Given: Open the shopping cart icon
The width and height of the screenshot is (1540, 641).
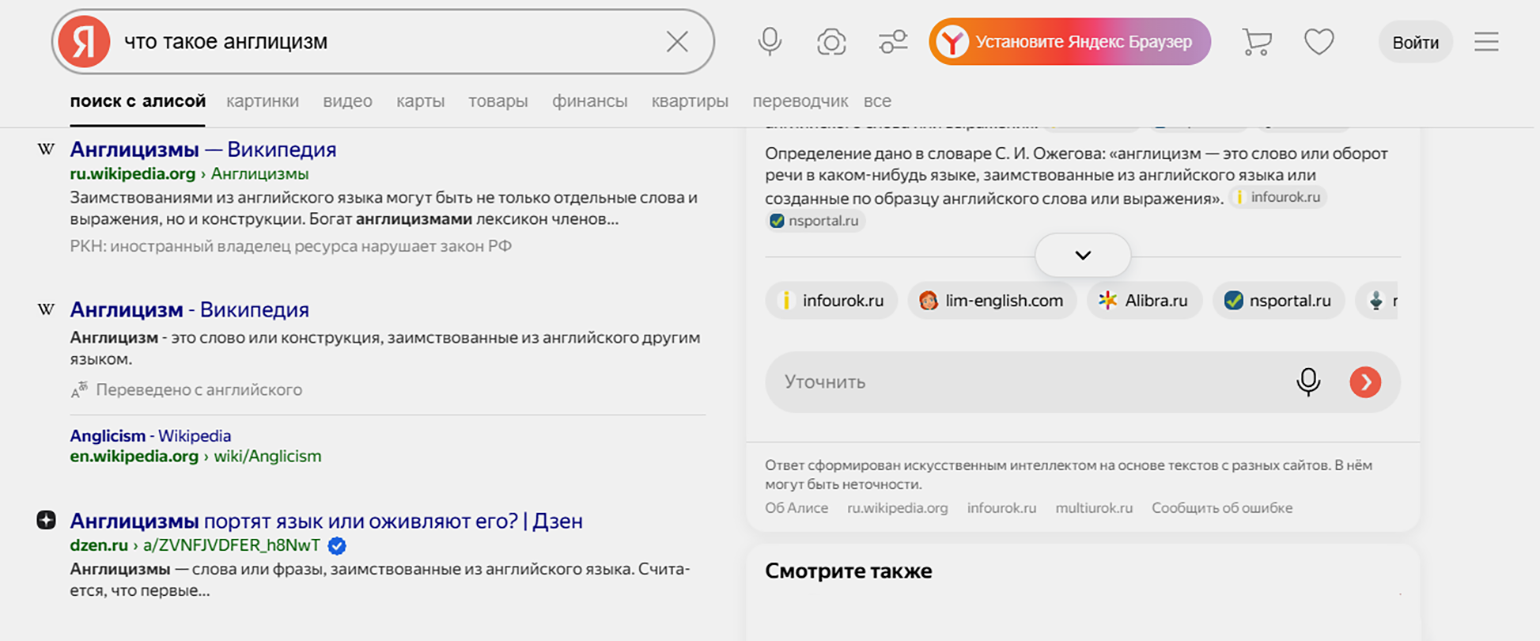Looking at the screenshot, I should (x=1256, y=42).
